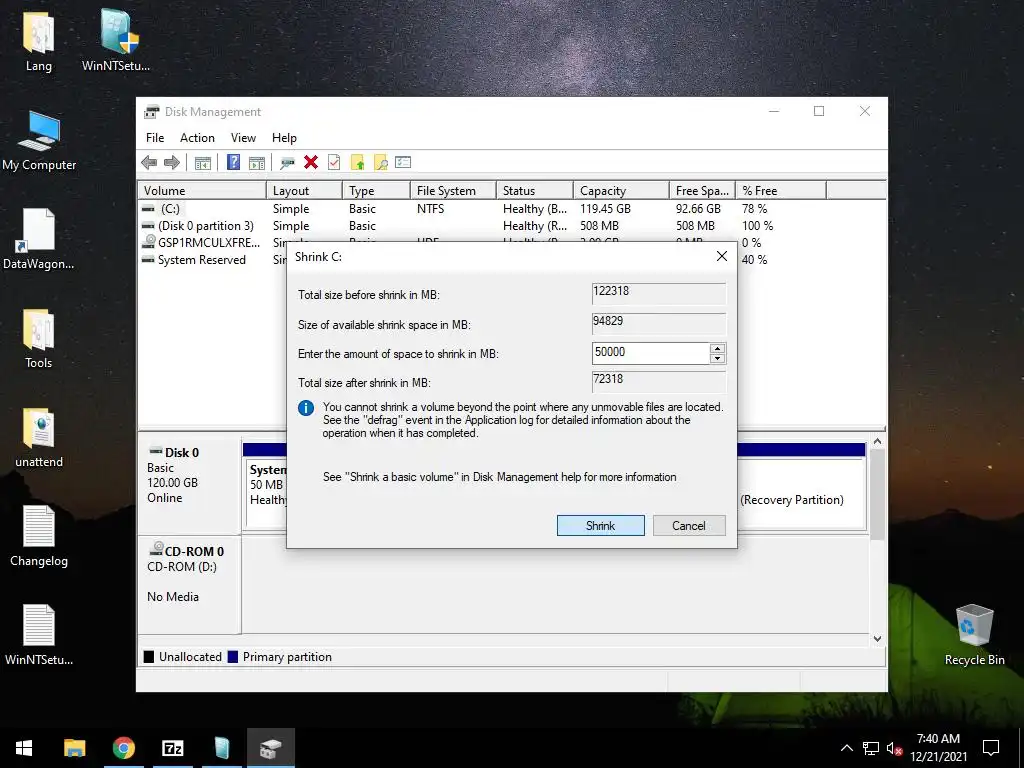The width and height of the screenshot is (1024, 768).
Task: Open the Lang folder on desktop
Action: (39, 40)
